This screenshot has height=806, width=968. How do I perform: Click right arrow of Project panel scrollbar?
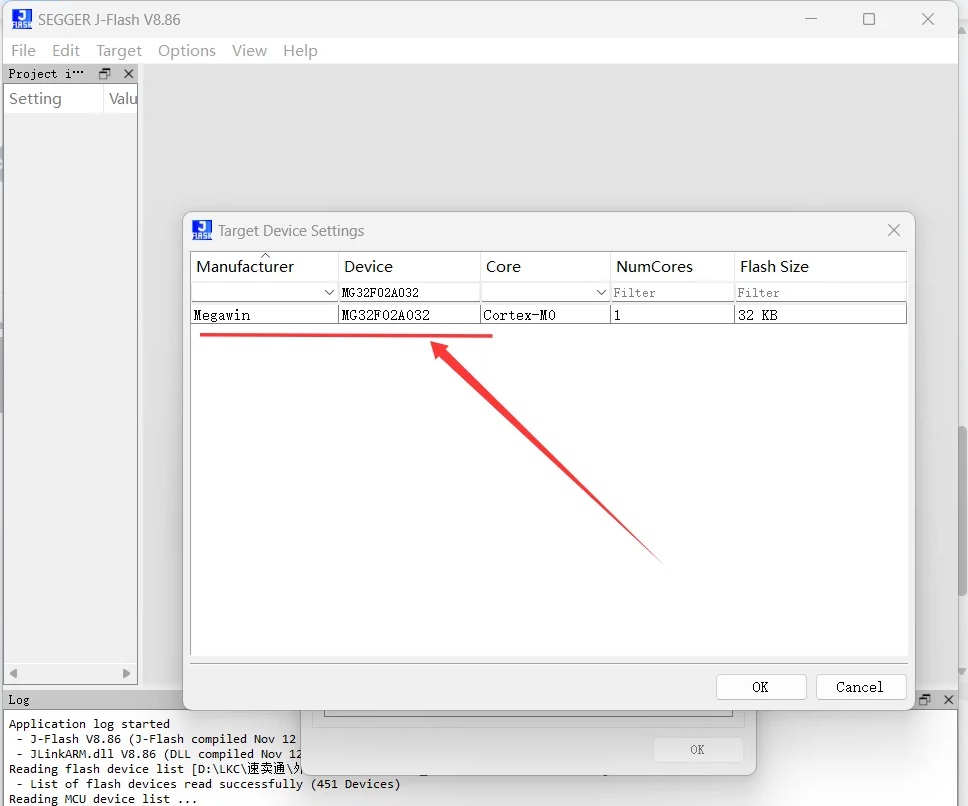127,673
